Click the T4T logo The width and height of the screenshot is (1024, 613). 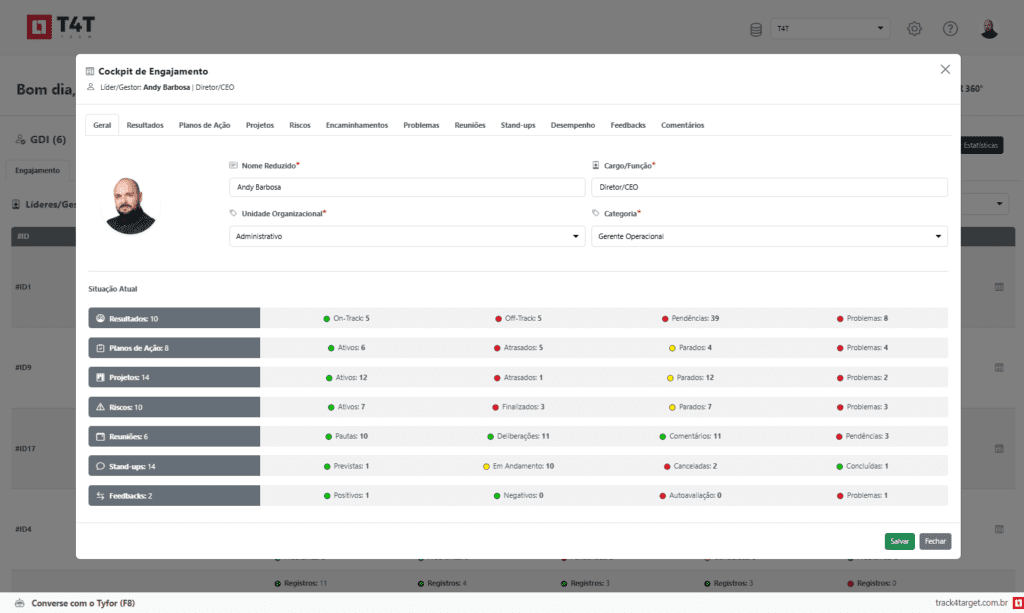[x=59, y=28]
